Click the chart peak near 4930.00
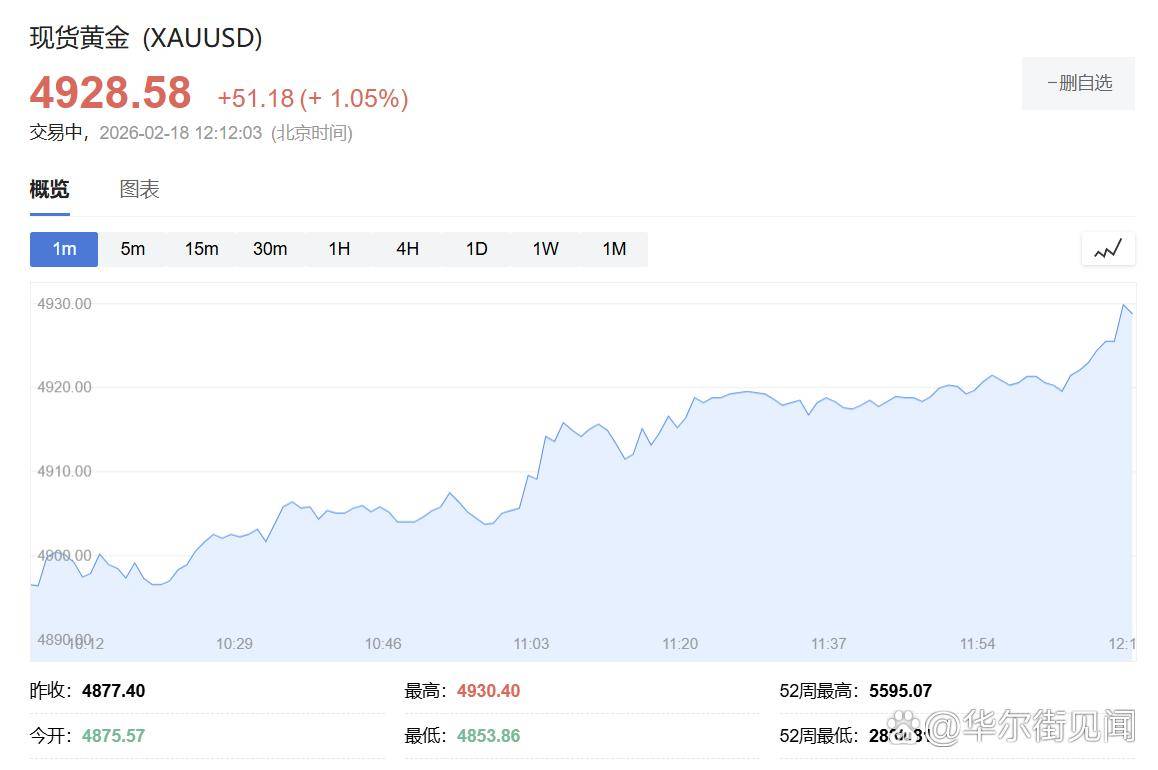The width and height of the screenshot is (1158, 770). coord(1124,305)
